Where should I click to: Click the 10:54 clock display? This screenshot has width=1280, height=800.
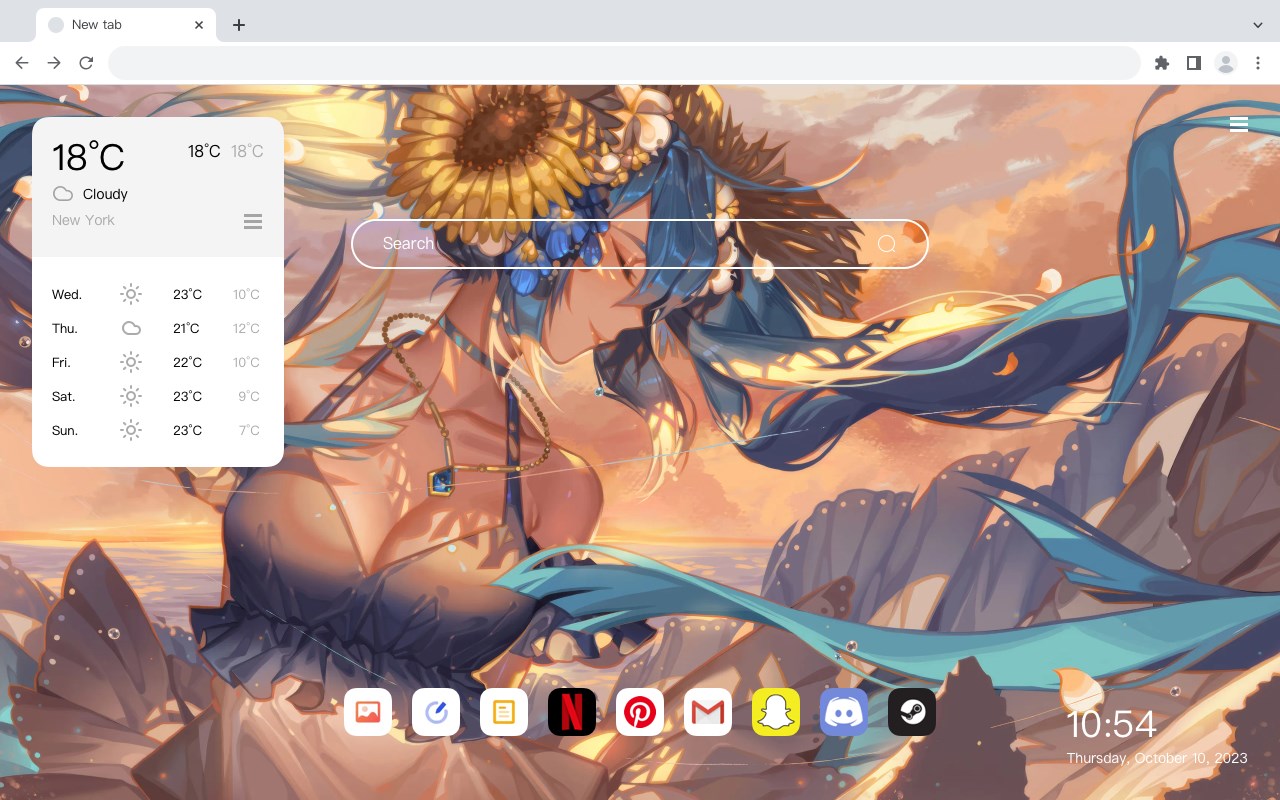(1111, 724)
